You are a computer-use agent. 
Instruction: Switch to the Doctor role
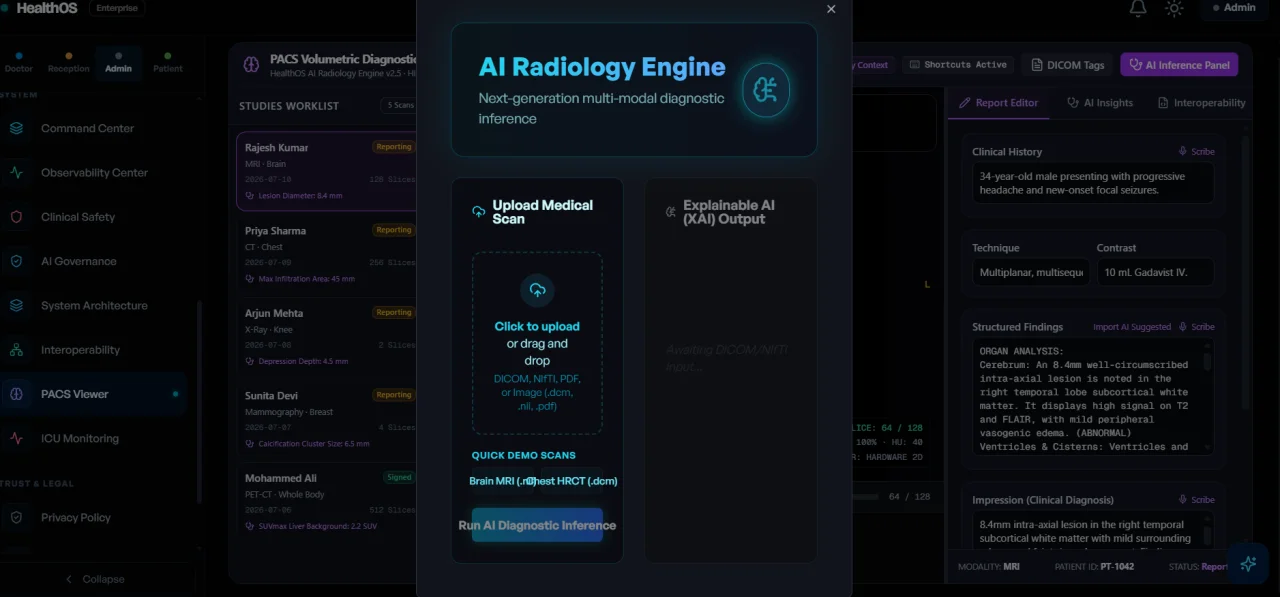pos(19,62)
